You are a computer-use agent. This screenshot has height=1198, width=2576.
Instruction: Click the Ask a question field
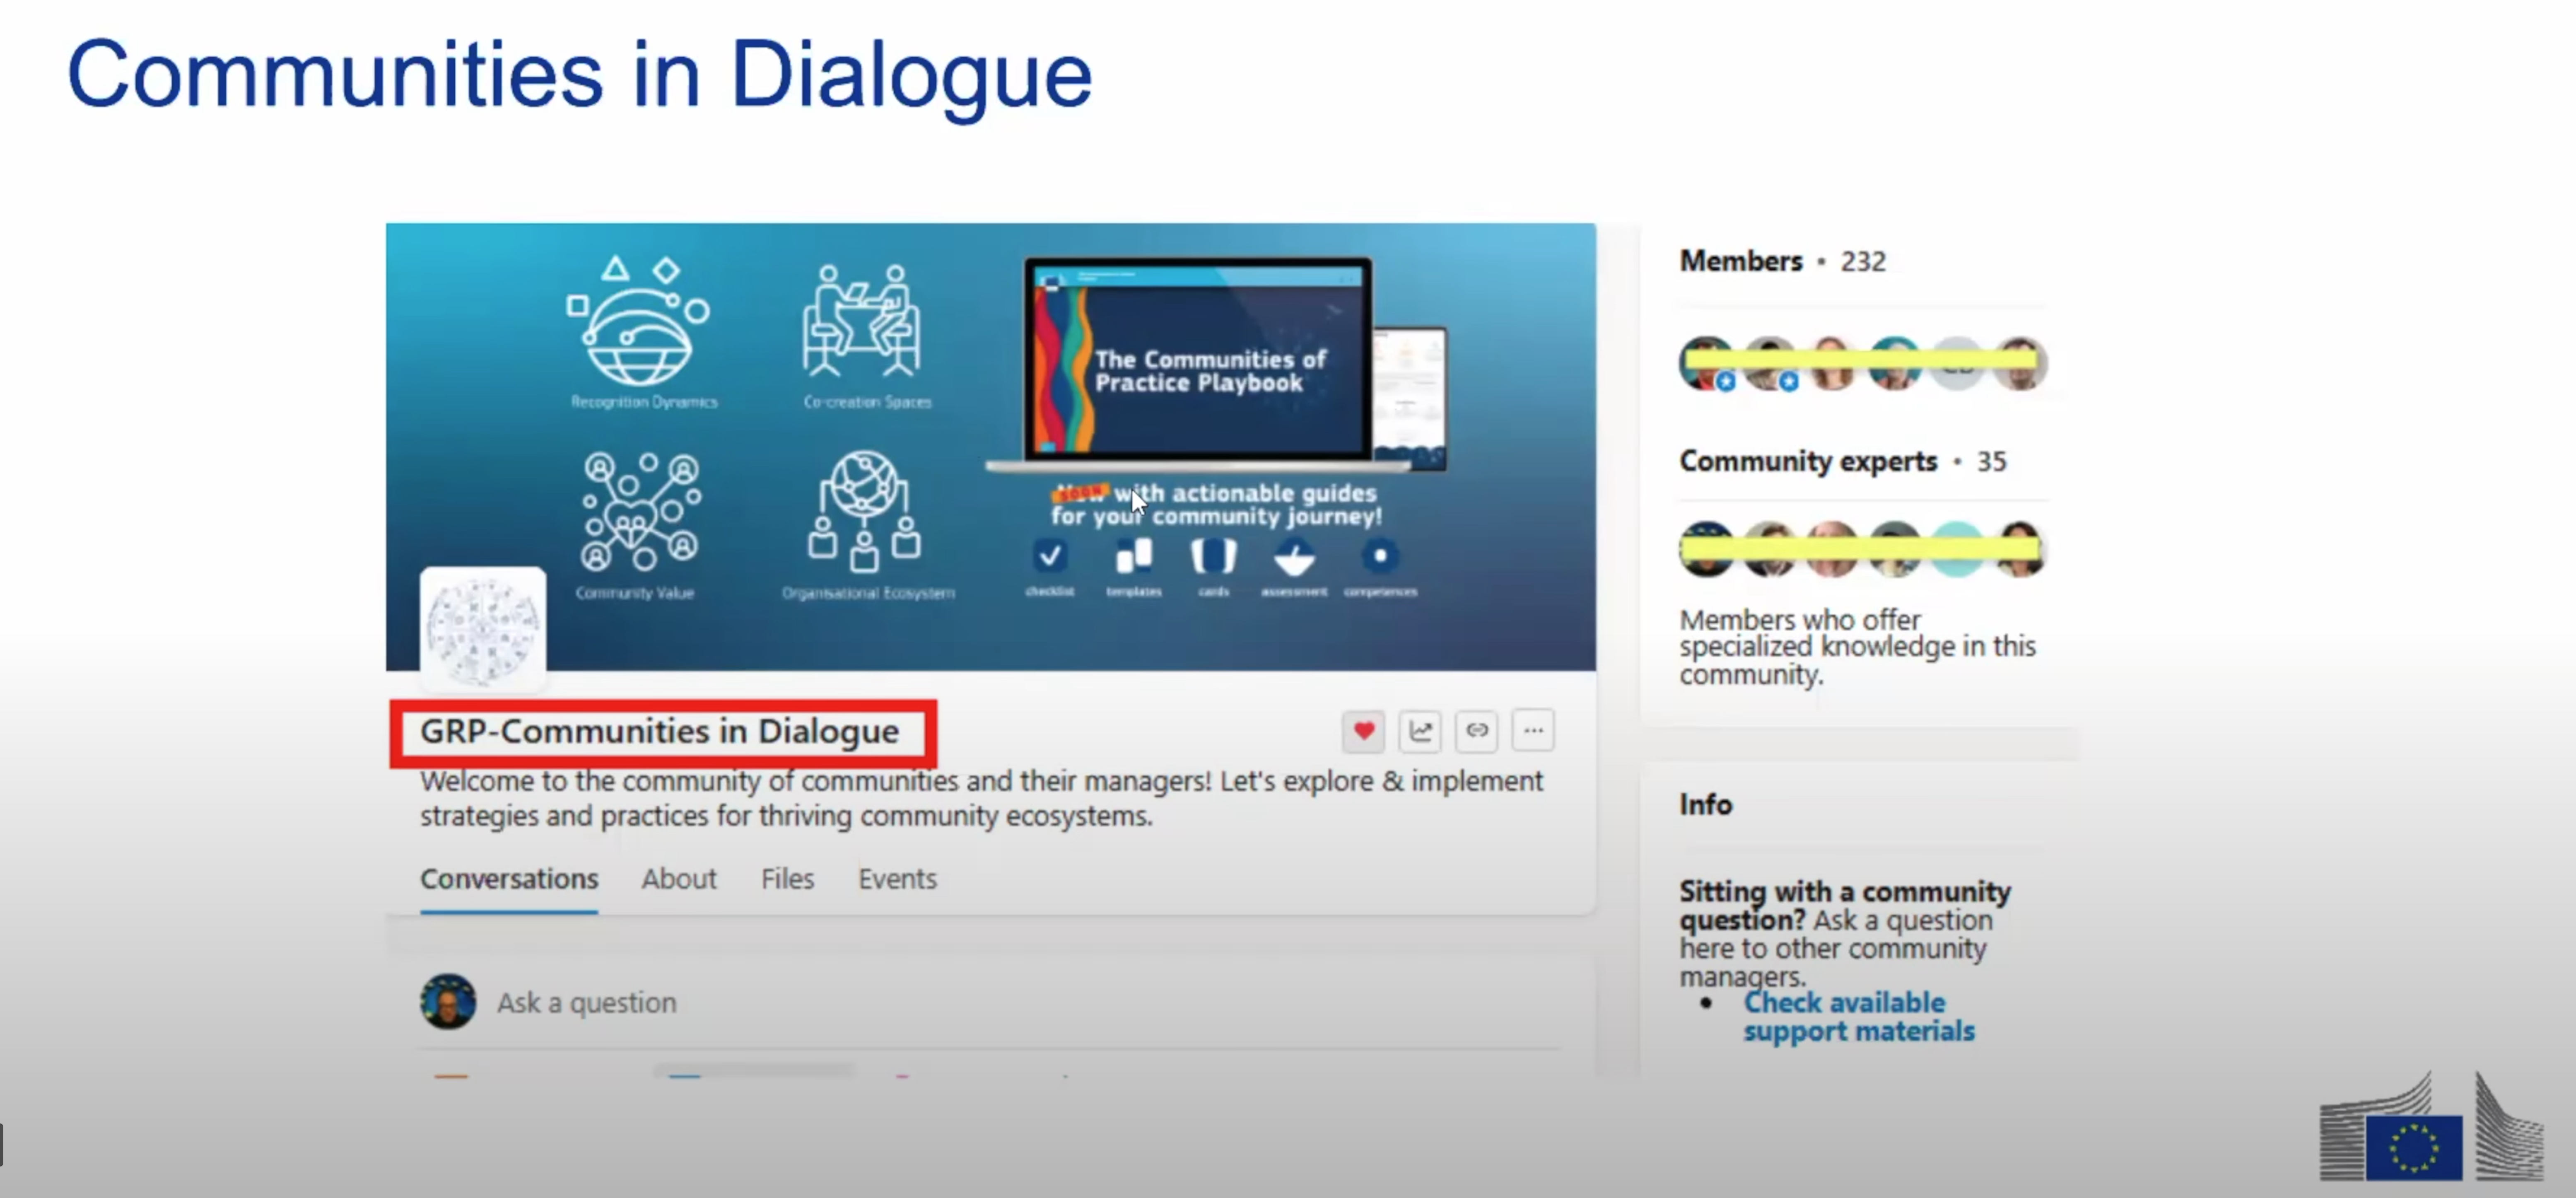tap(587, 1002)
